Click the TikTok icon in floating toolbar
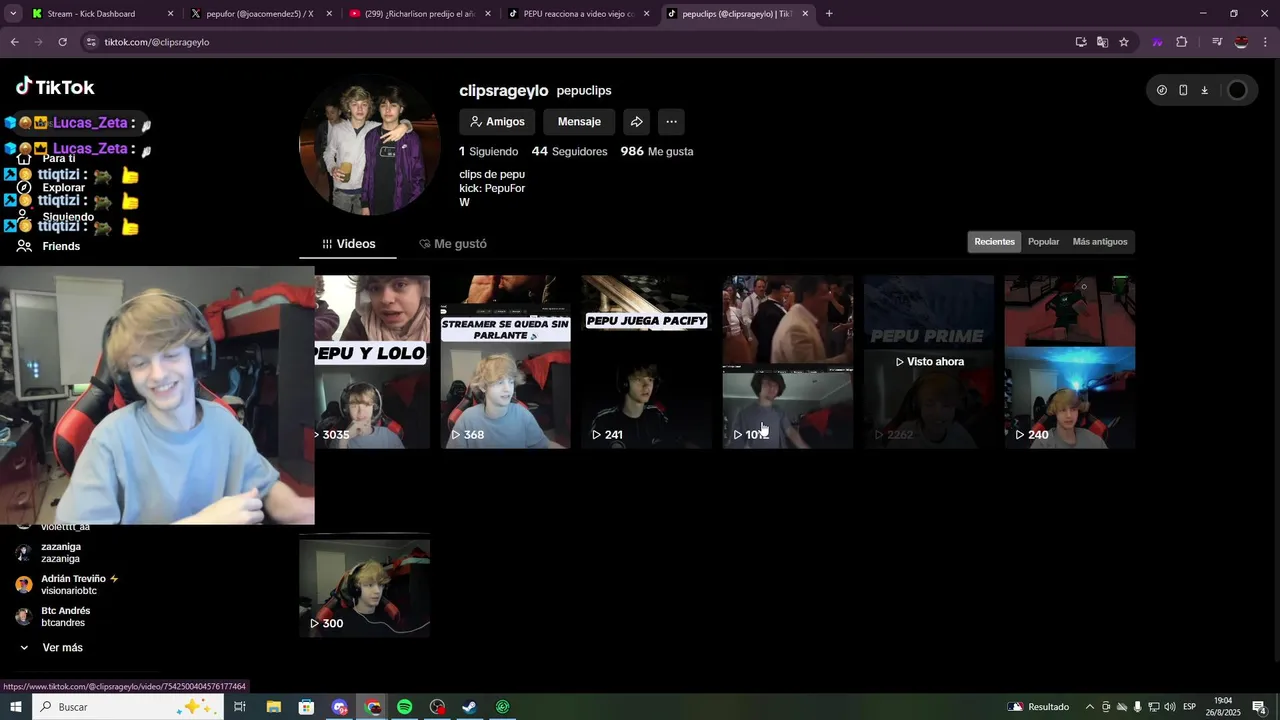Screen dimensions: 1280x720 1161,90
